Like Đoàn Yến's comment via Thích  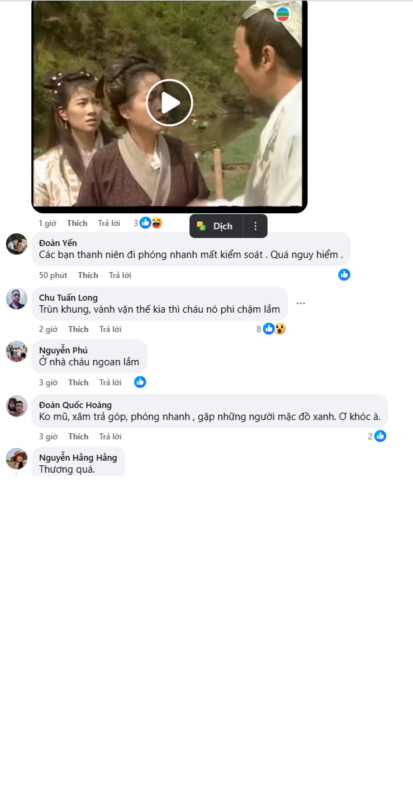pyautogui.click(x=88, y=276)
